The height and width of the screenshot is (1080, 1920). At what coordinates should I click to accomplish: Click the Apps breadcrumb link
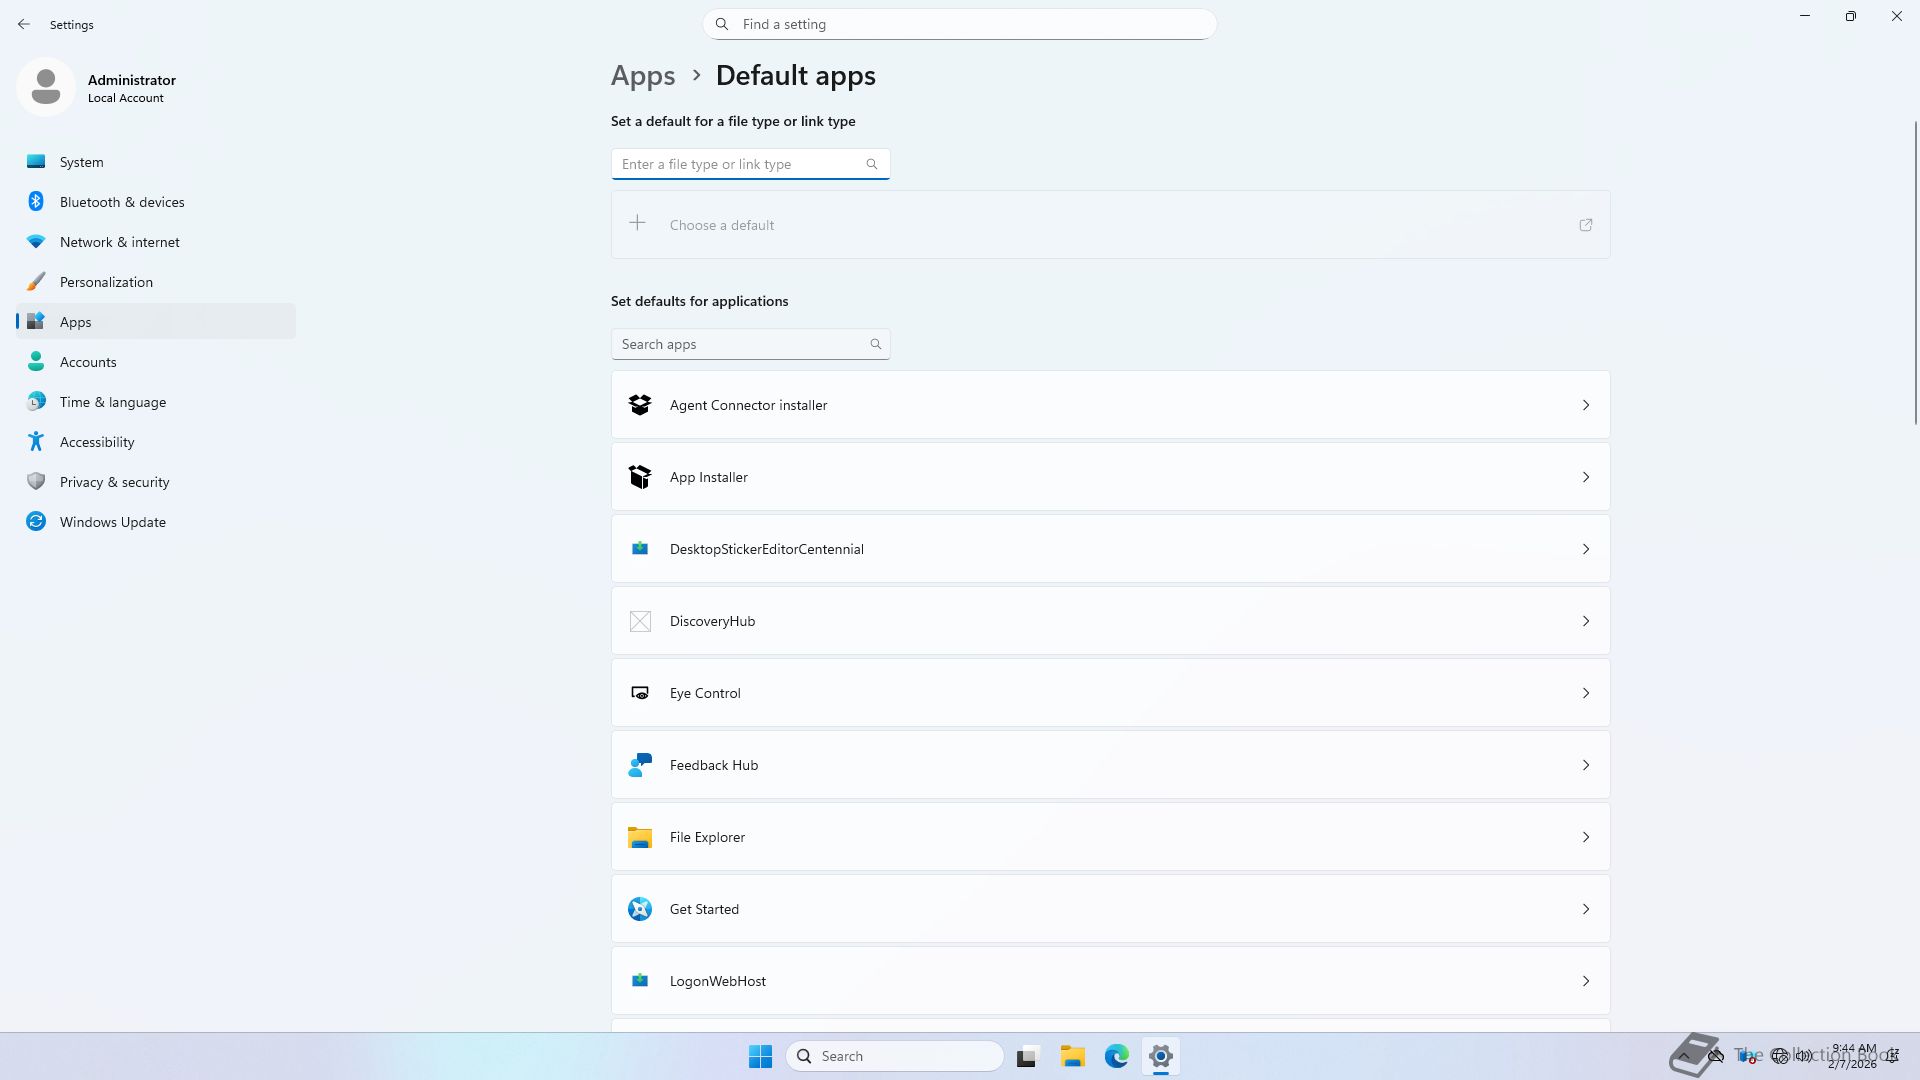[643, 76]
